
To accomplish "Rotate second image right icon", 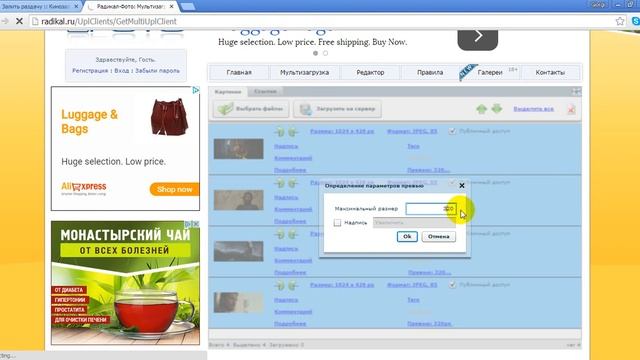I will click(x=293, y=183).
